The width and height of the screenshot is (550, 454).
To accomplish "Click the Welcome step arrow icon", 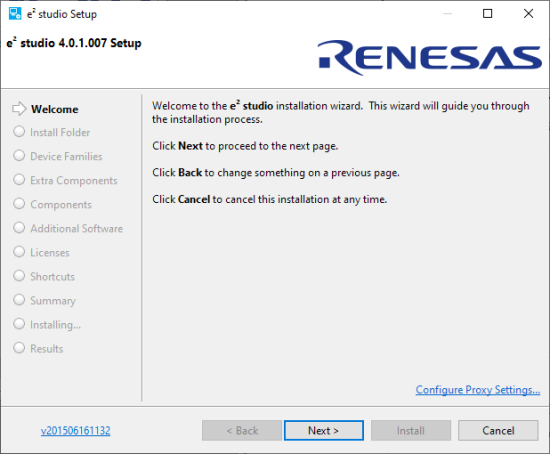I will (19, 109).
